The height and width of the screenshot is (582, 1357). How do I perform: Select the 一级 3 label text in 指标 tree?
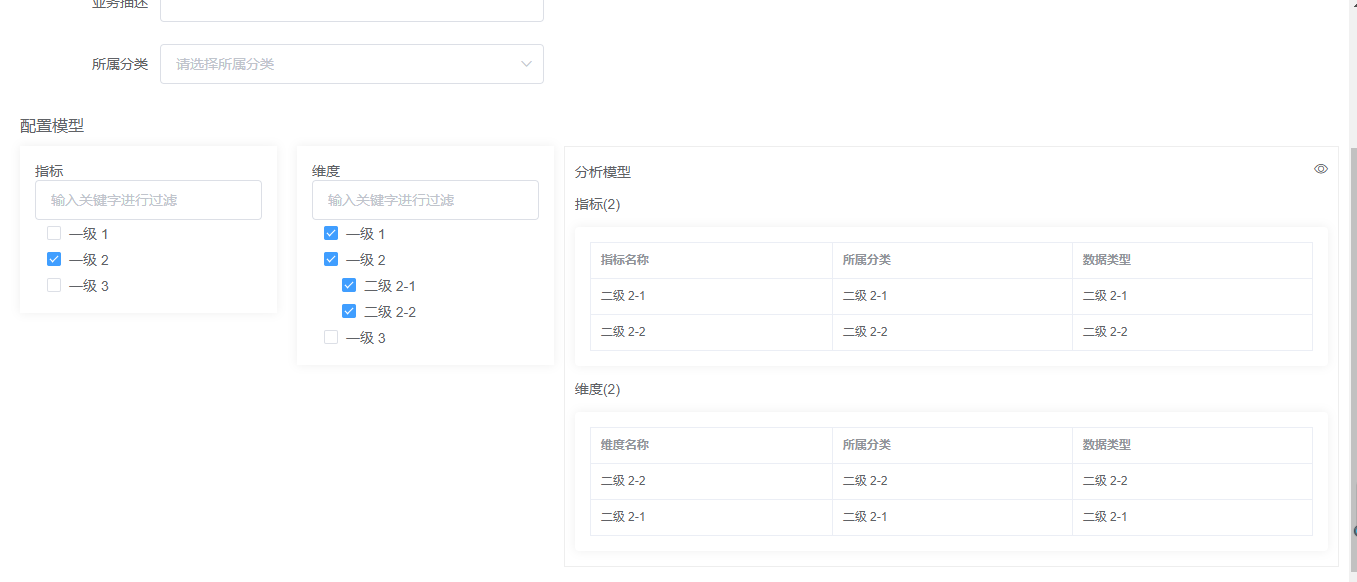[89, 286]
